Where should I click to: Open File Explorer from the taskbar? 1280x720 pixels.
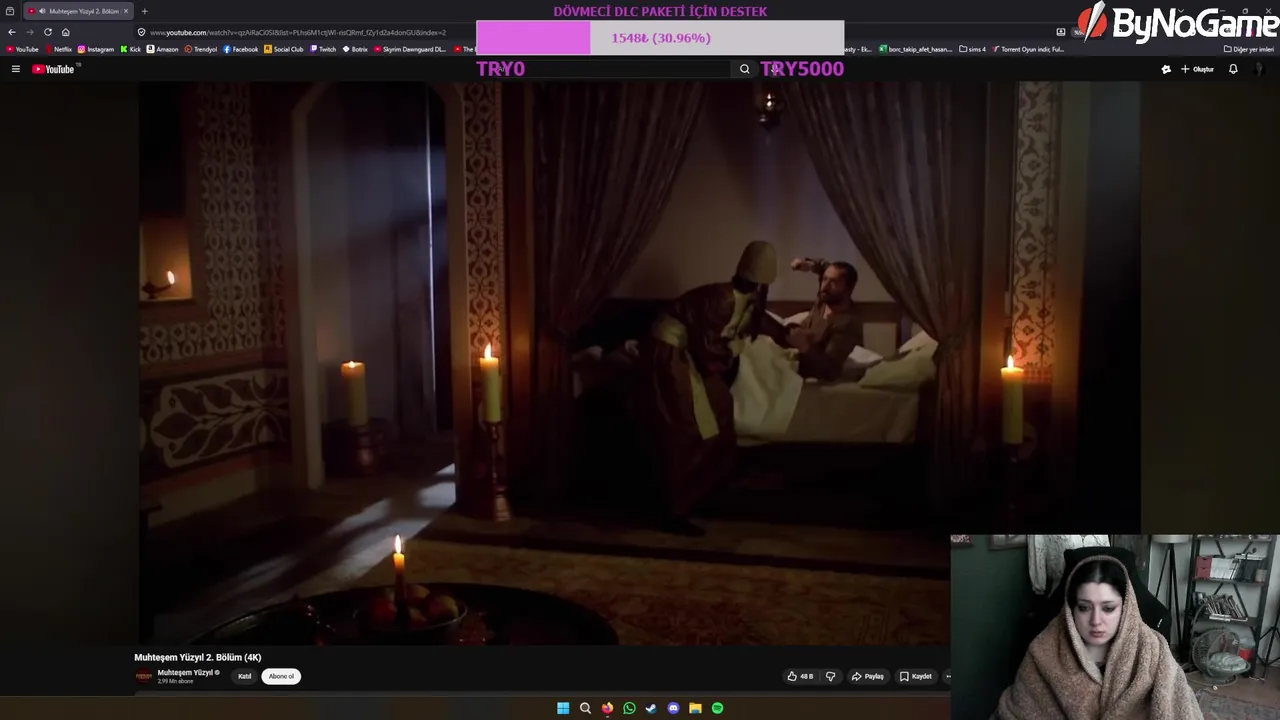695,708
